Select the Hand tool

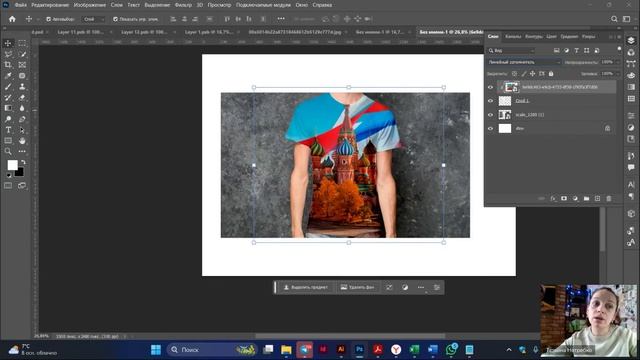[x=22, y=141]
